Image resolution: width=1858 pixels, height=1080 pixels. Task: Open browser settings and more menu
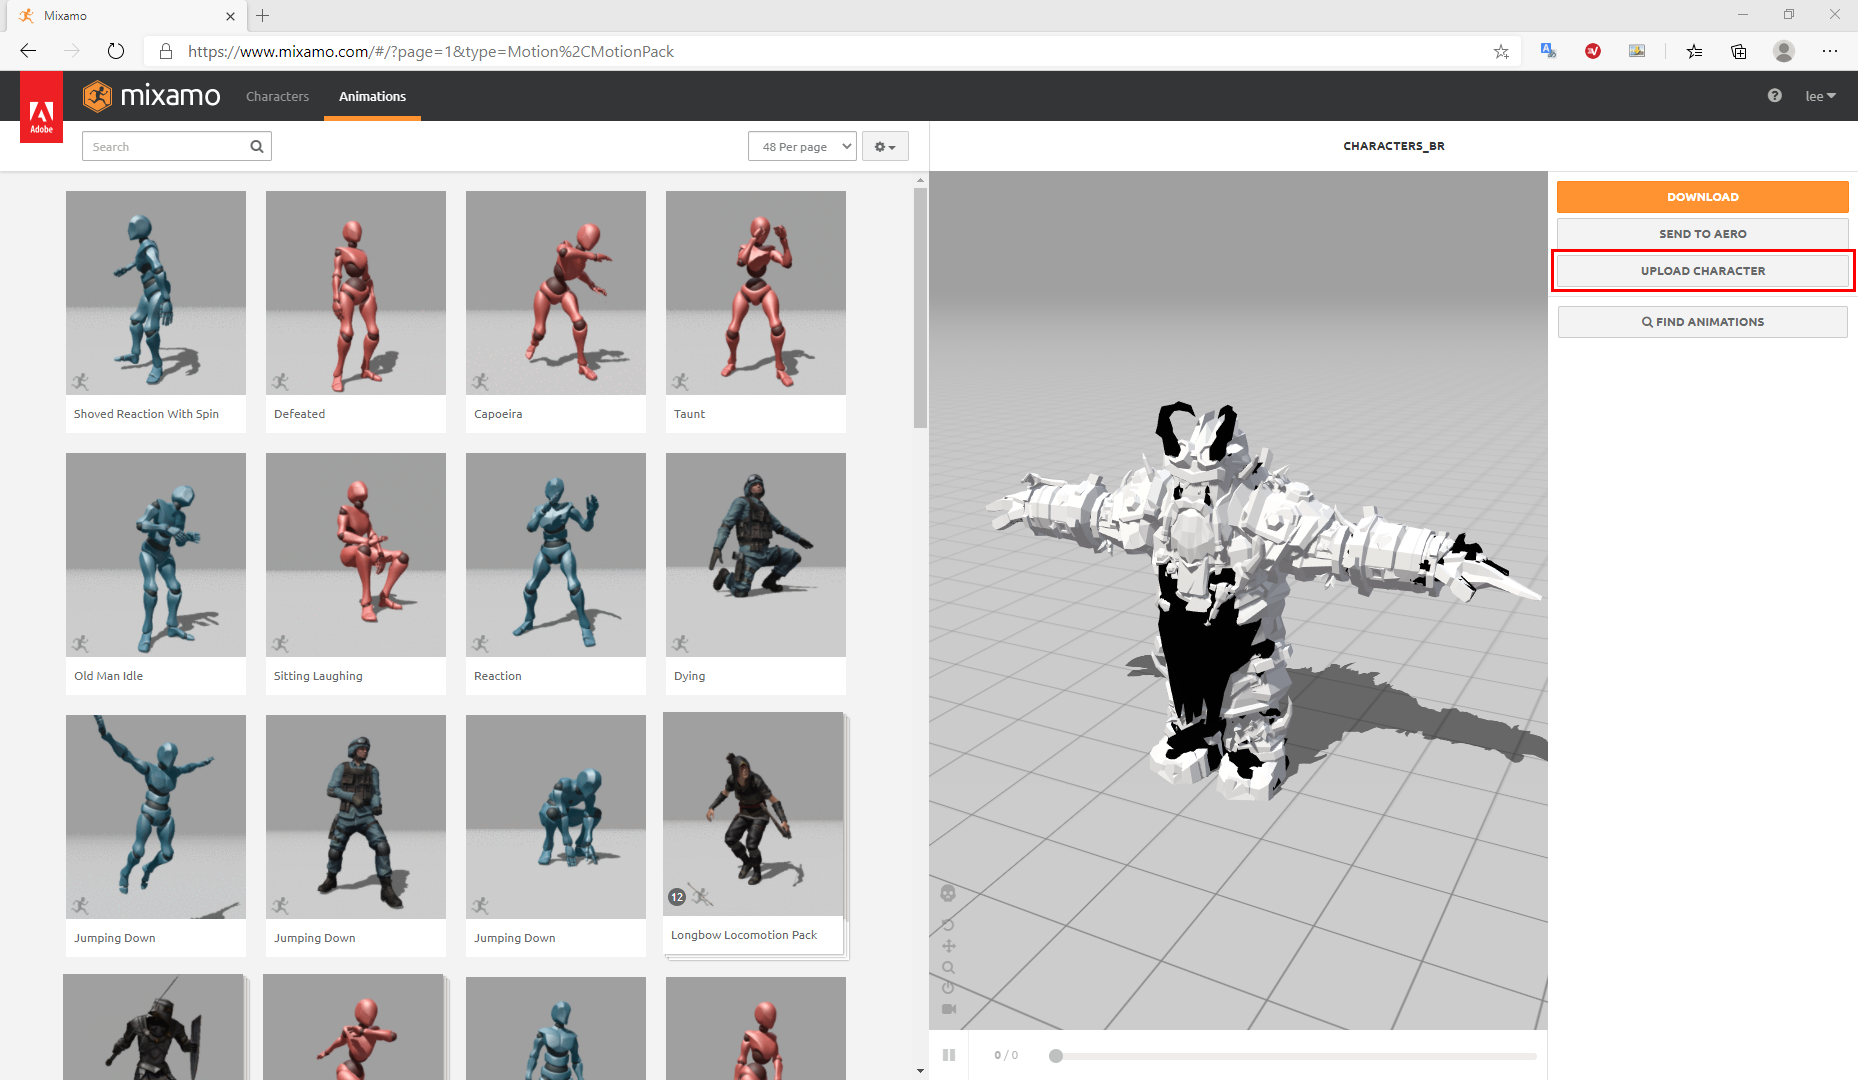[x=1830, y=51]
